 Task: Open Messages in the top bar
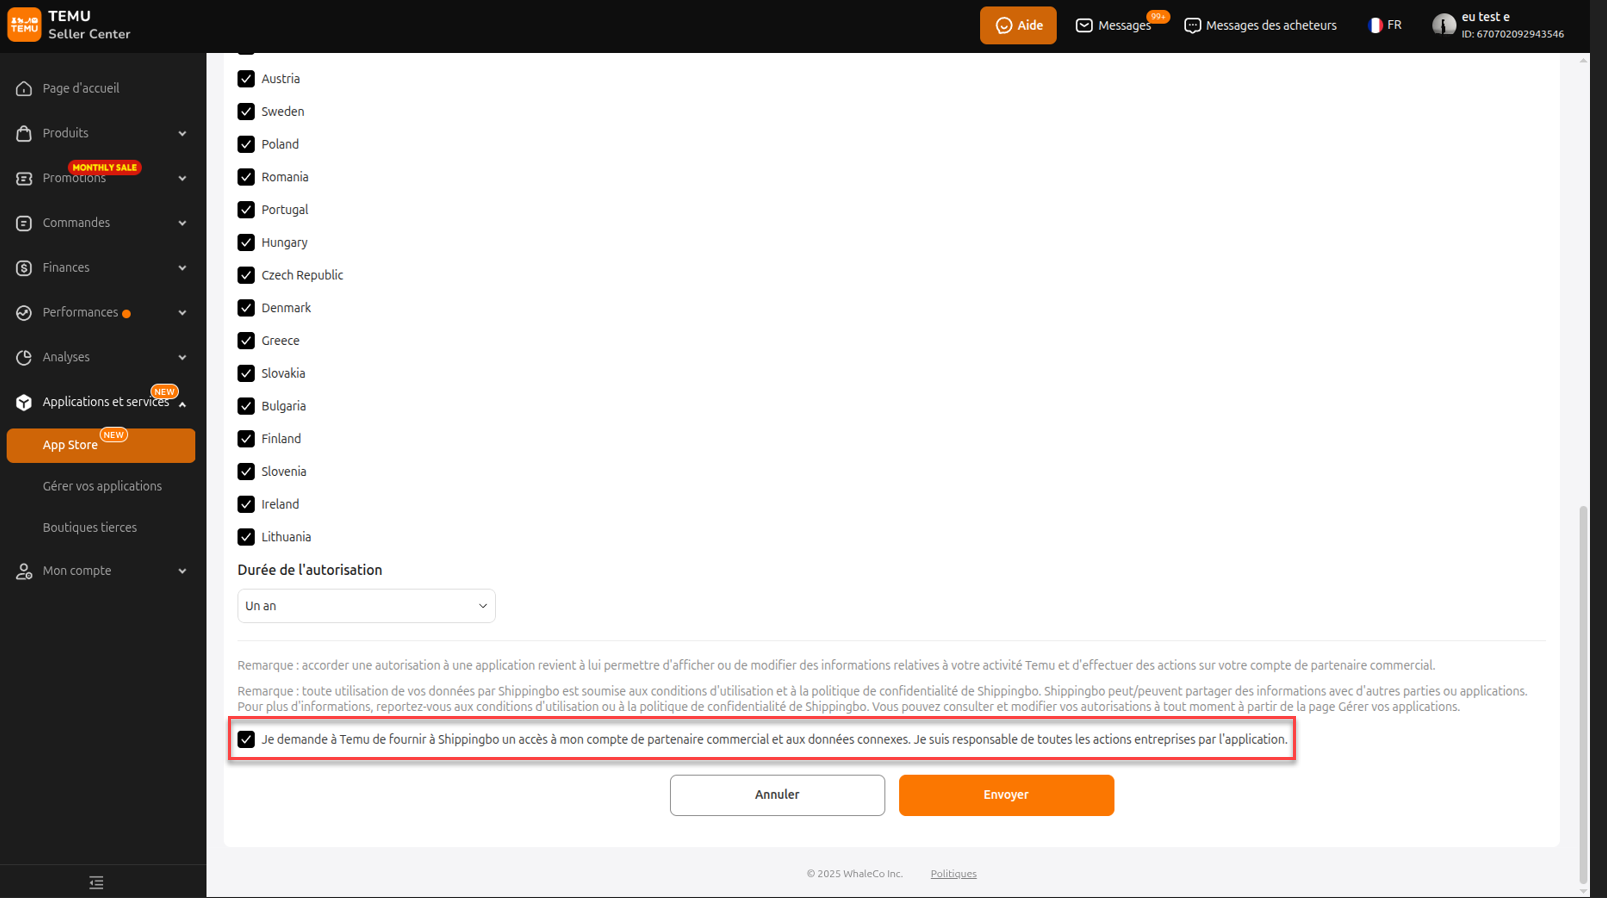click(1124, 26)
